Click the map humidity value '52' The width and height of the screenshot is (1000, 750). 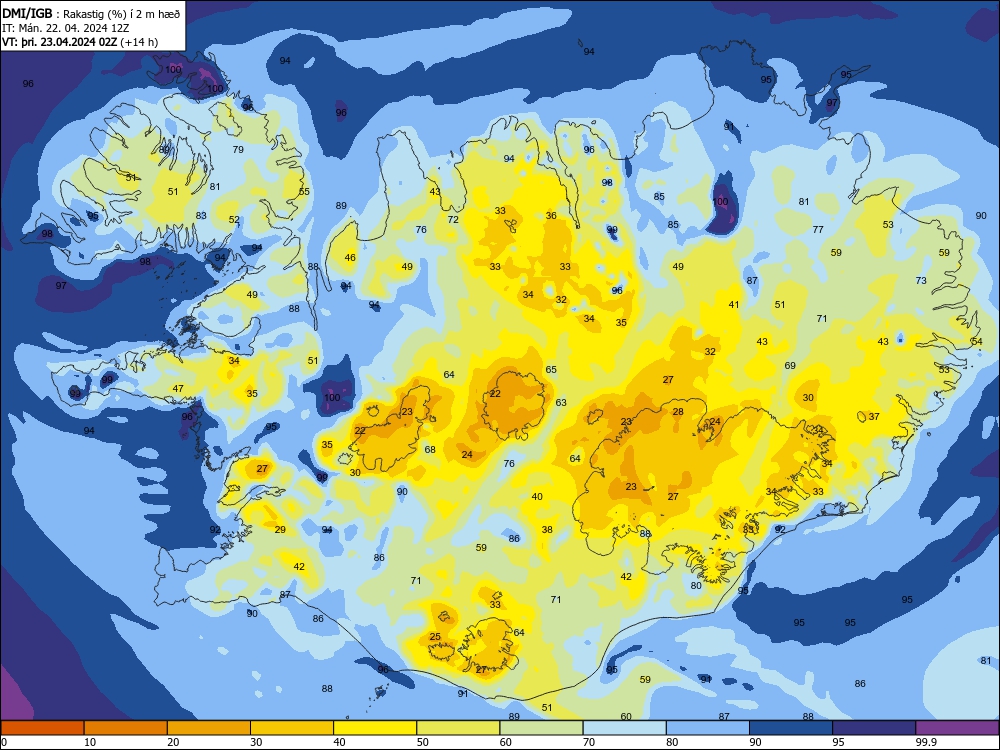coord(234,219)
